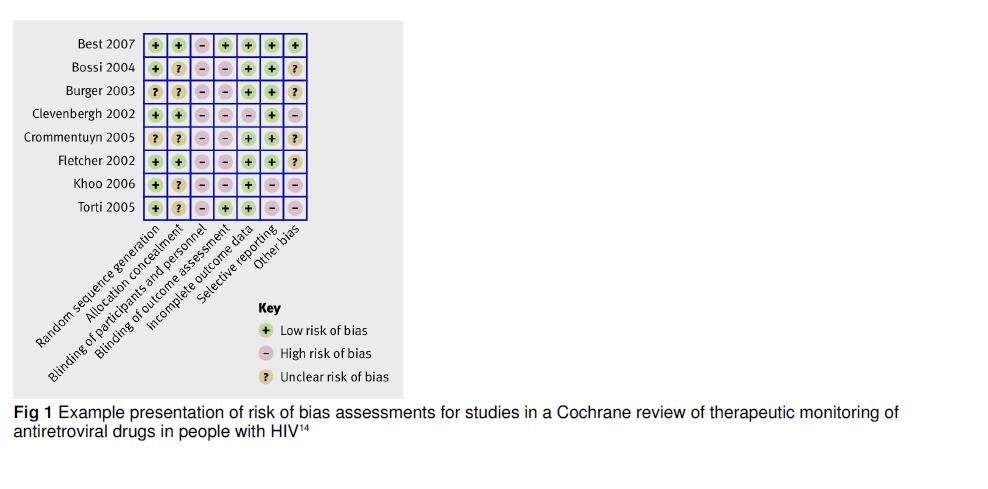Screen dimensions: 988x489
Task: Click Torti 2005's blinding of outcome assessment plus
Action: tap(226, 209)
